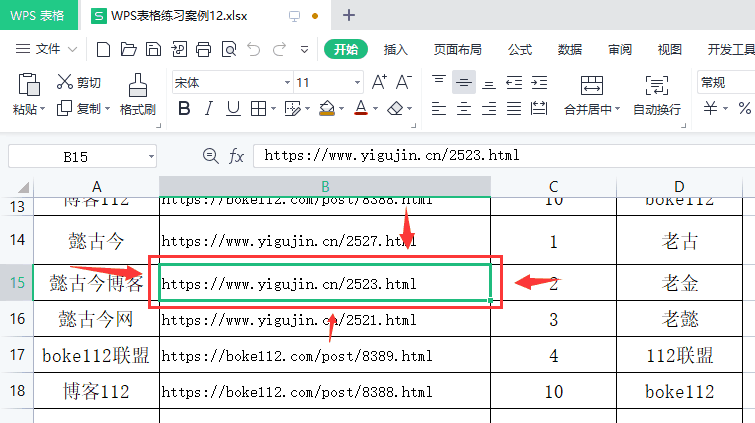This screenshot has height=423, width=755.
Task: Decrease font size with A- icon
Action: (x=404, y=82)
